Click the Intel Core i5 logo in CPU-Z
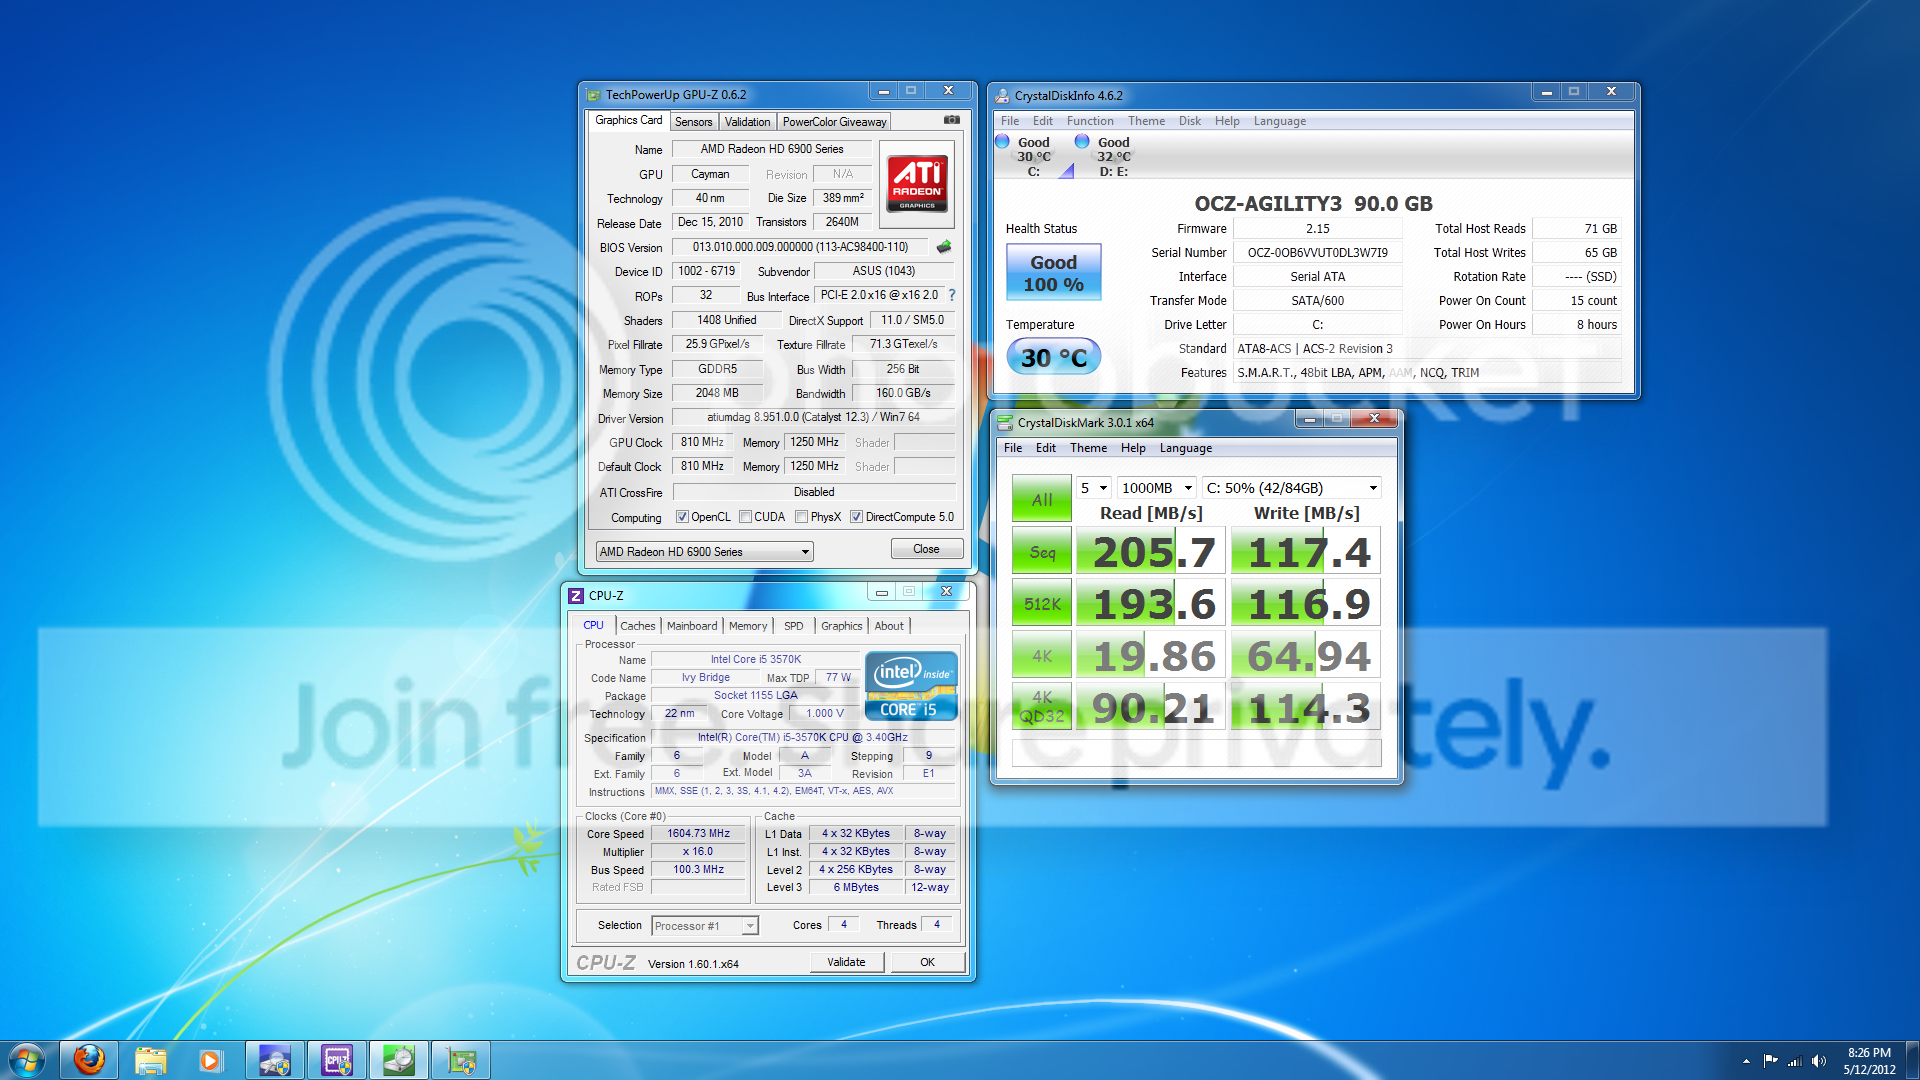 (x=911, y=686)
